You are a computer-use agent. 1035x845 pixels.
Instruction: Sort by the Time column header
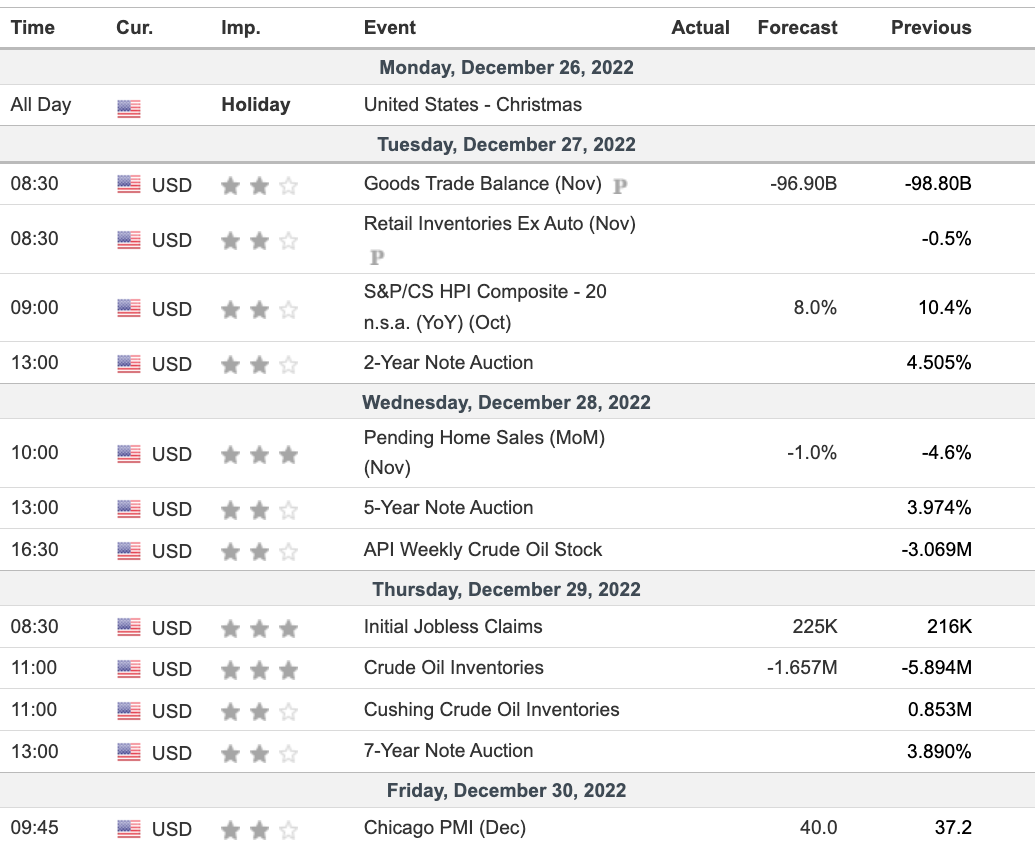(x=32, y=28)
